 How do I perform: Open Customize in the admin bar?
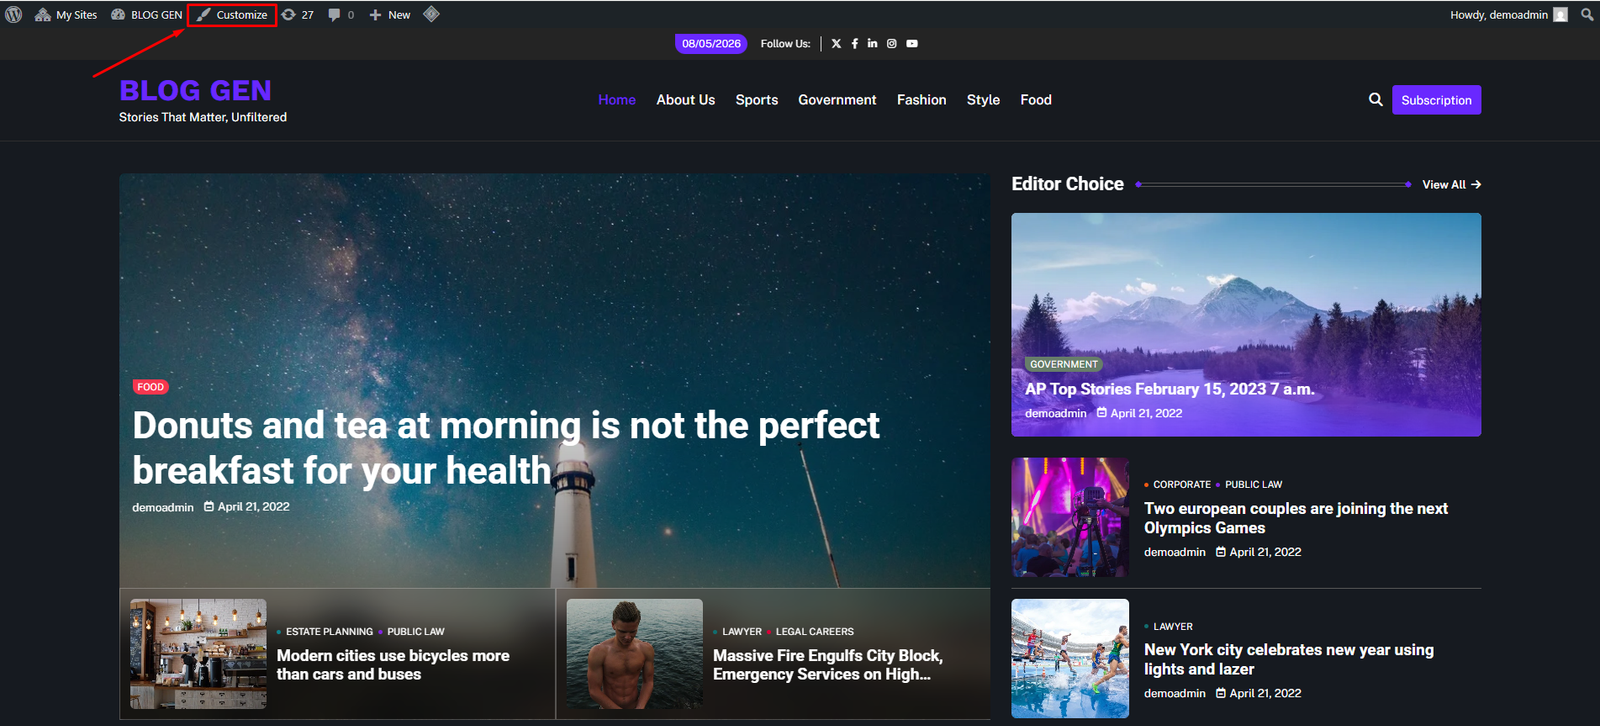pos(232,15)
